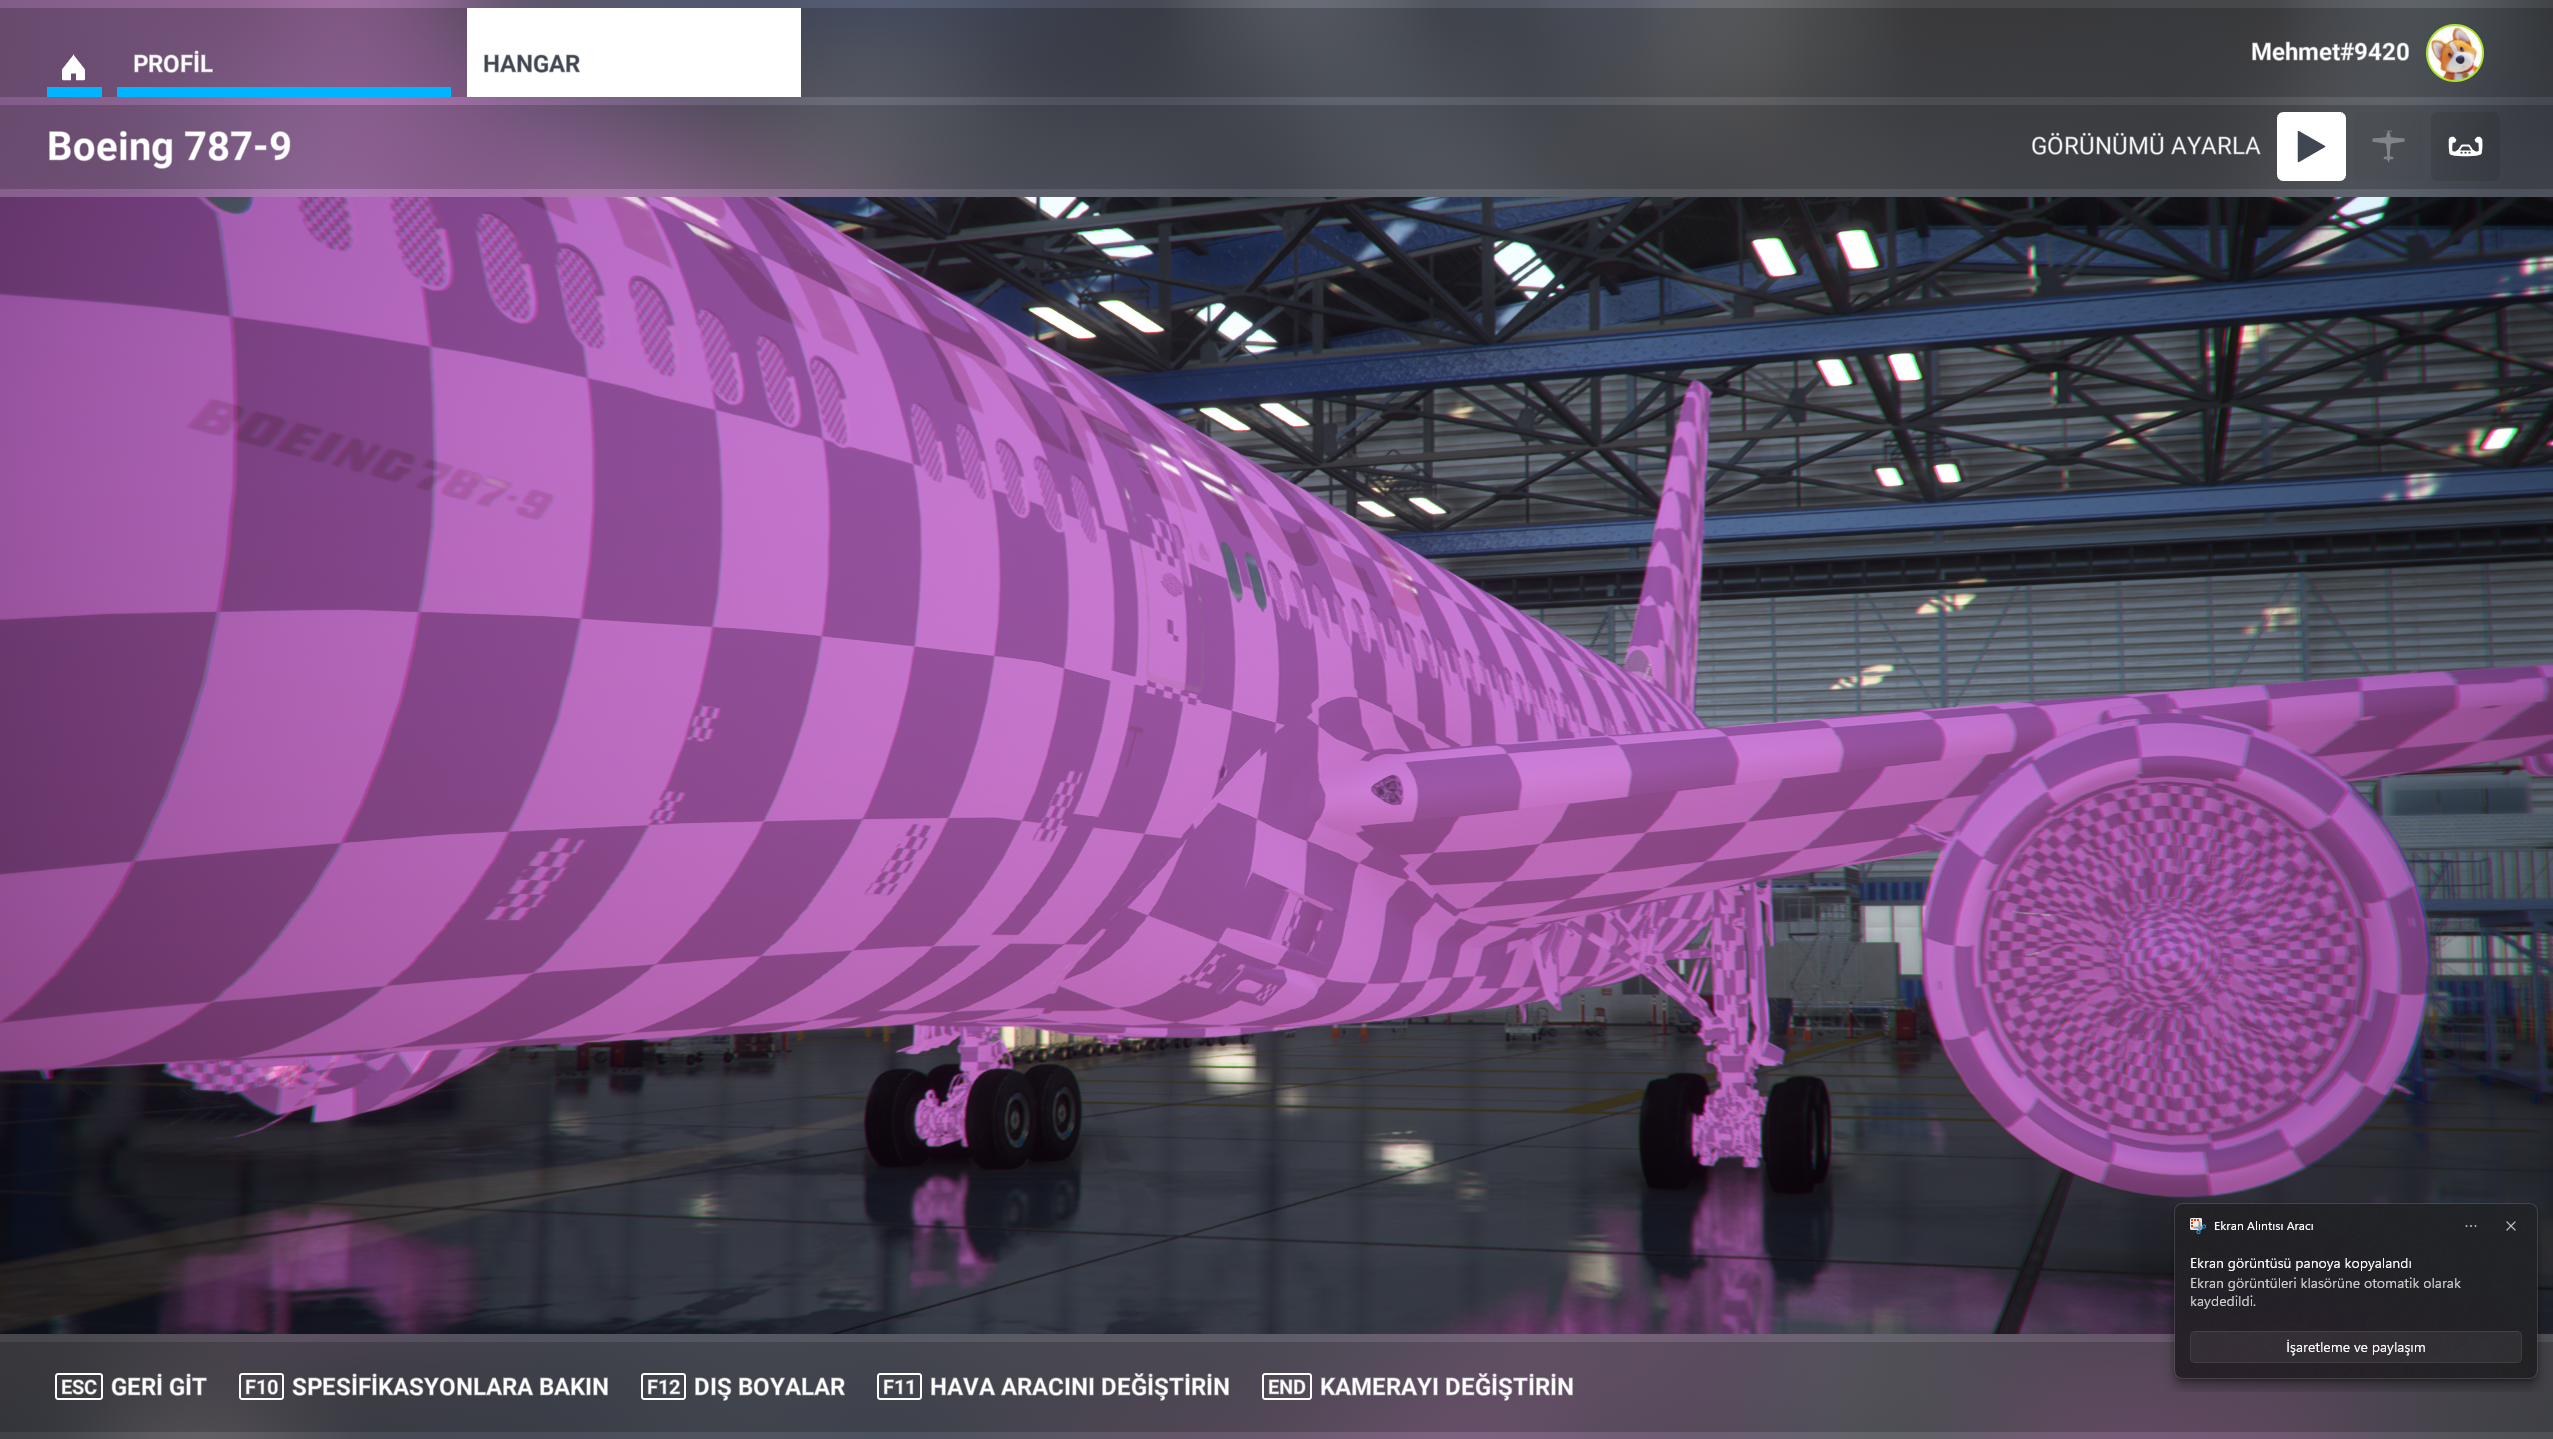Open the Mehmet#9420 profile avatar

[2454, 53]
